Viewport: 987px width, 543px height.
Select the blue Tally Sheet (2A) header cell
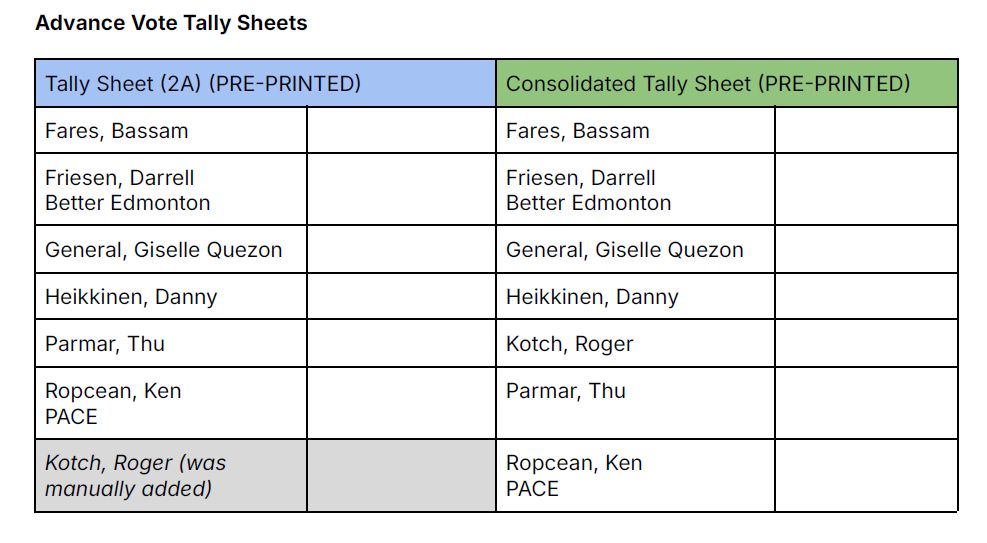(x=266, y=83)
